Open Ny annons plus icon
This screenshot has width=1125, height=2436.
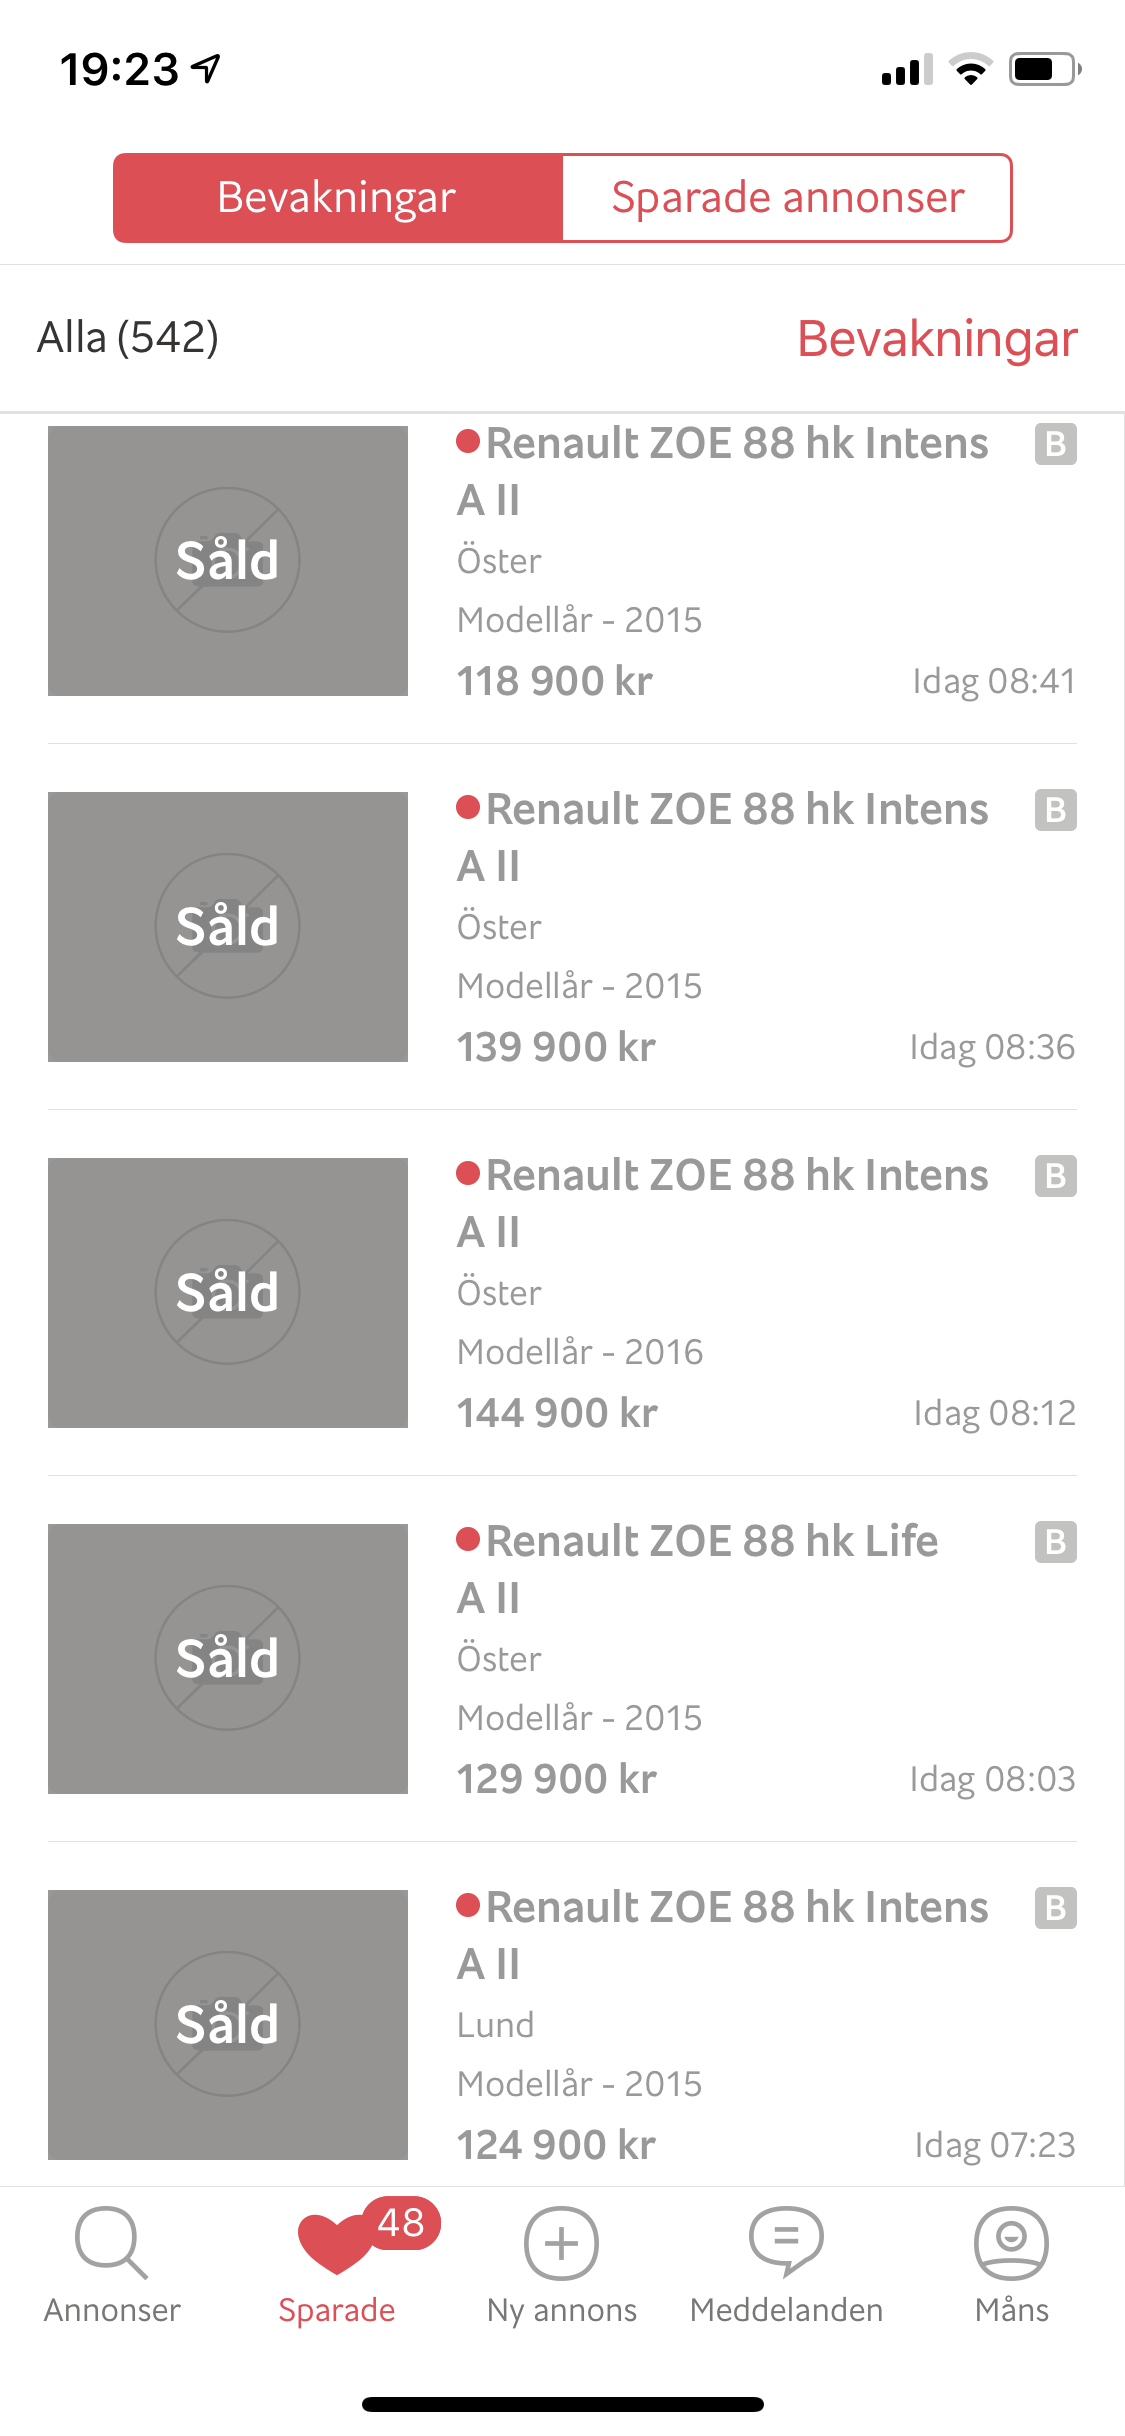[561, 2243]
